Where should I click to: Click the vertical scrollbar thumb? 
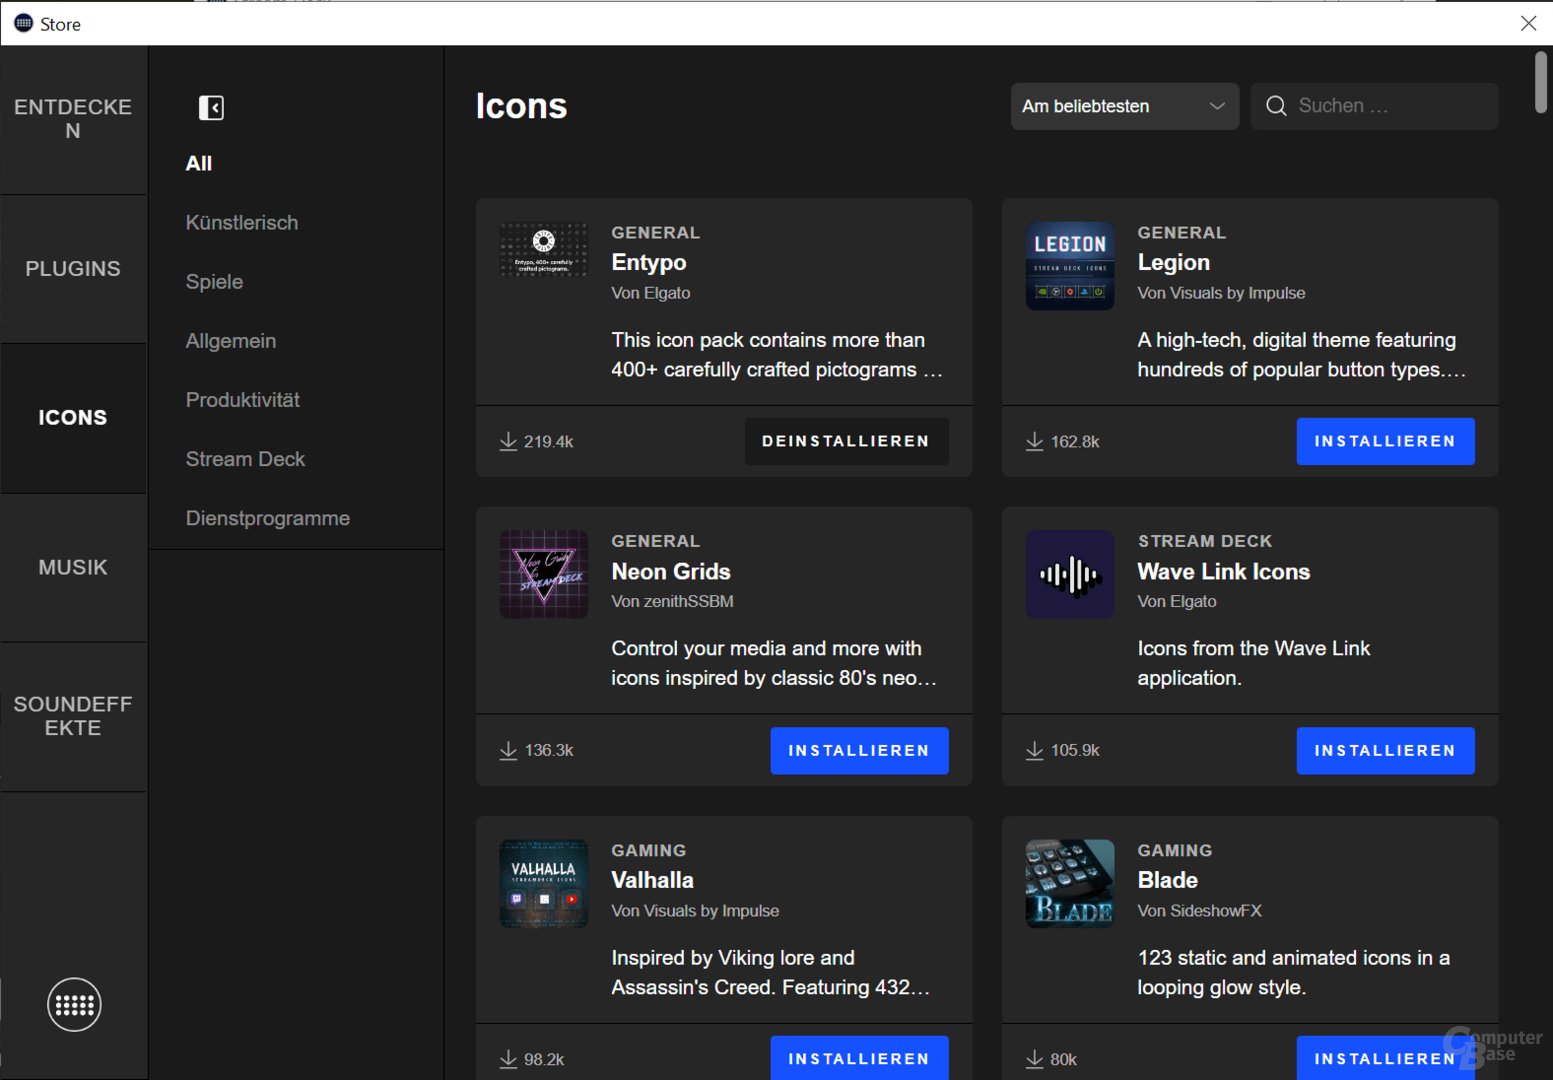tap(1541, 83)
